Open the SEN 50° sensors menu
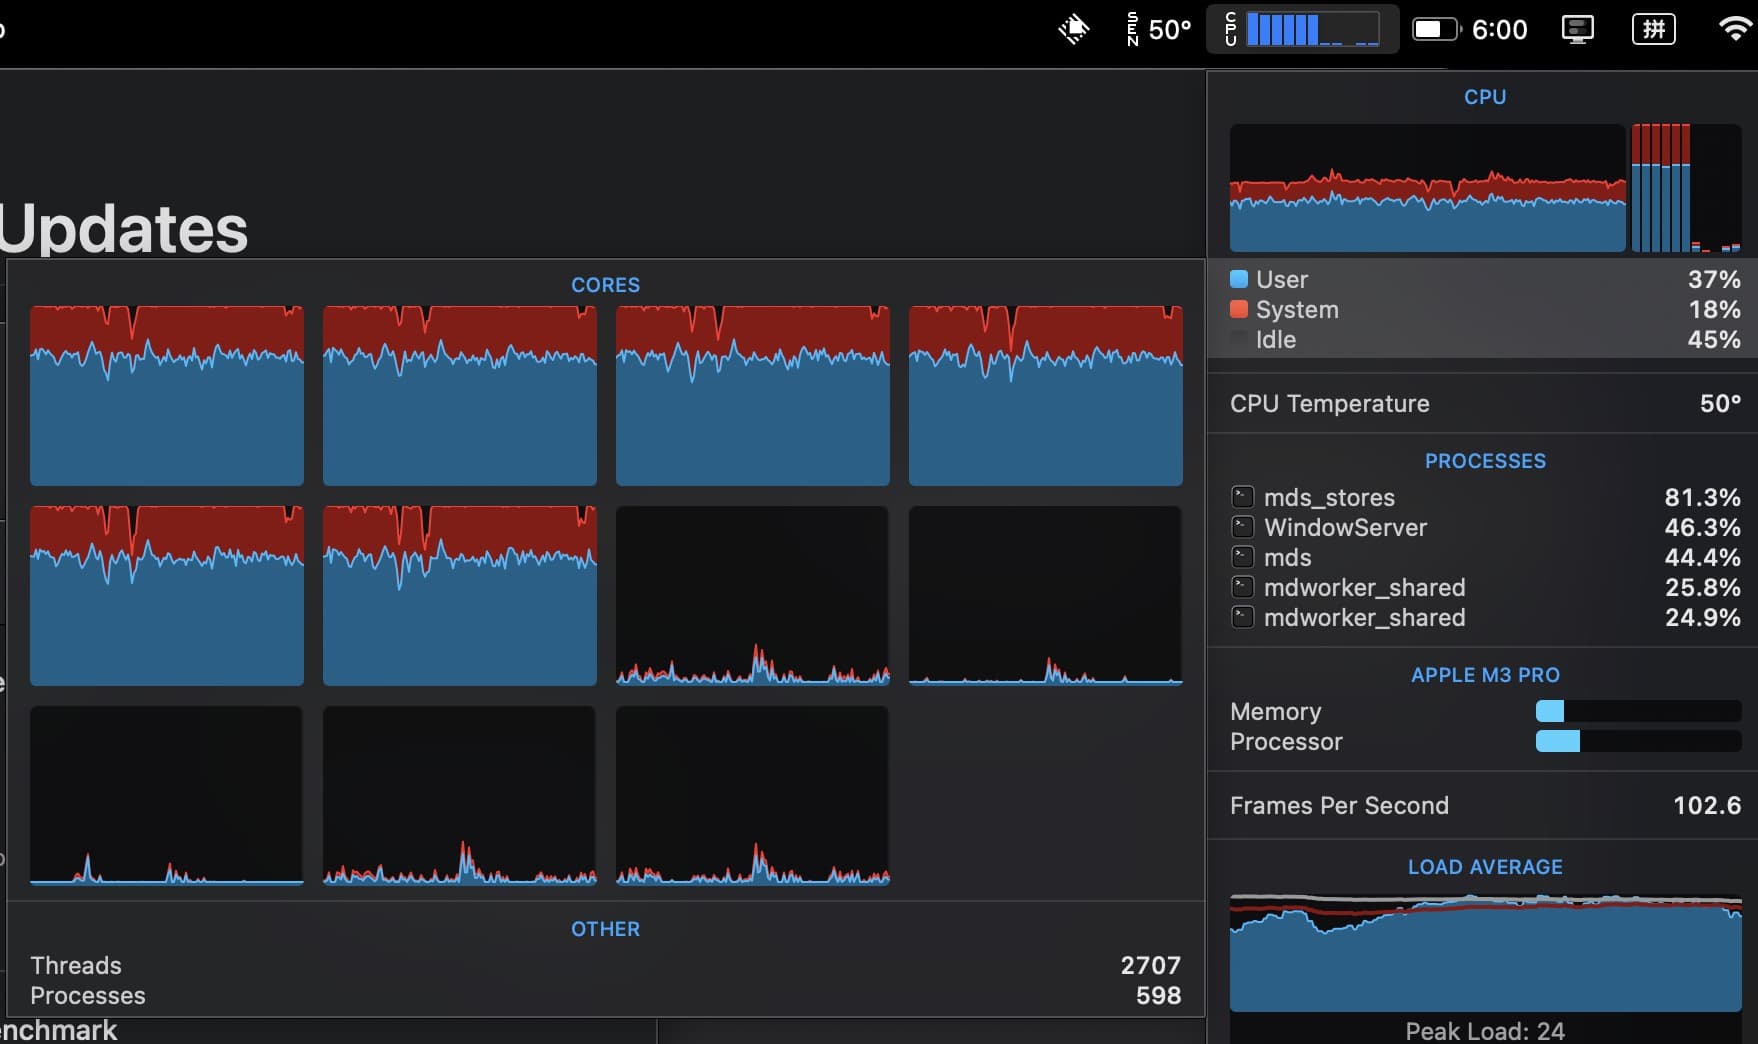The width and height of the screenshot is (1758, 1044). pos(1158,30)
